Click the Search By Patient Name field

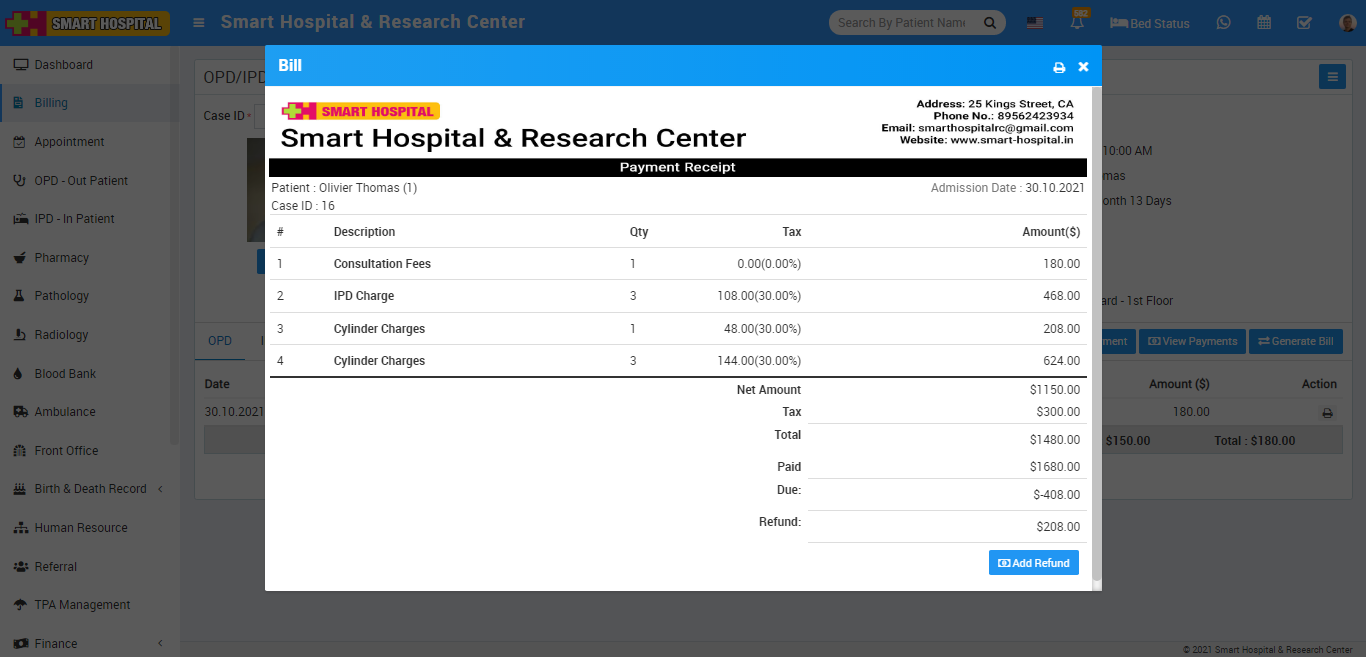(901, 22)
